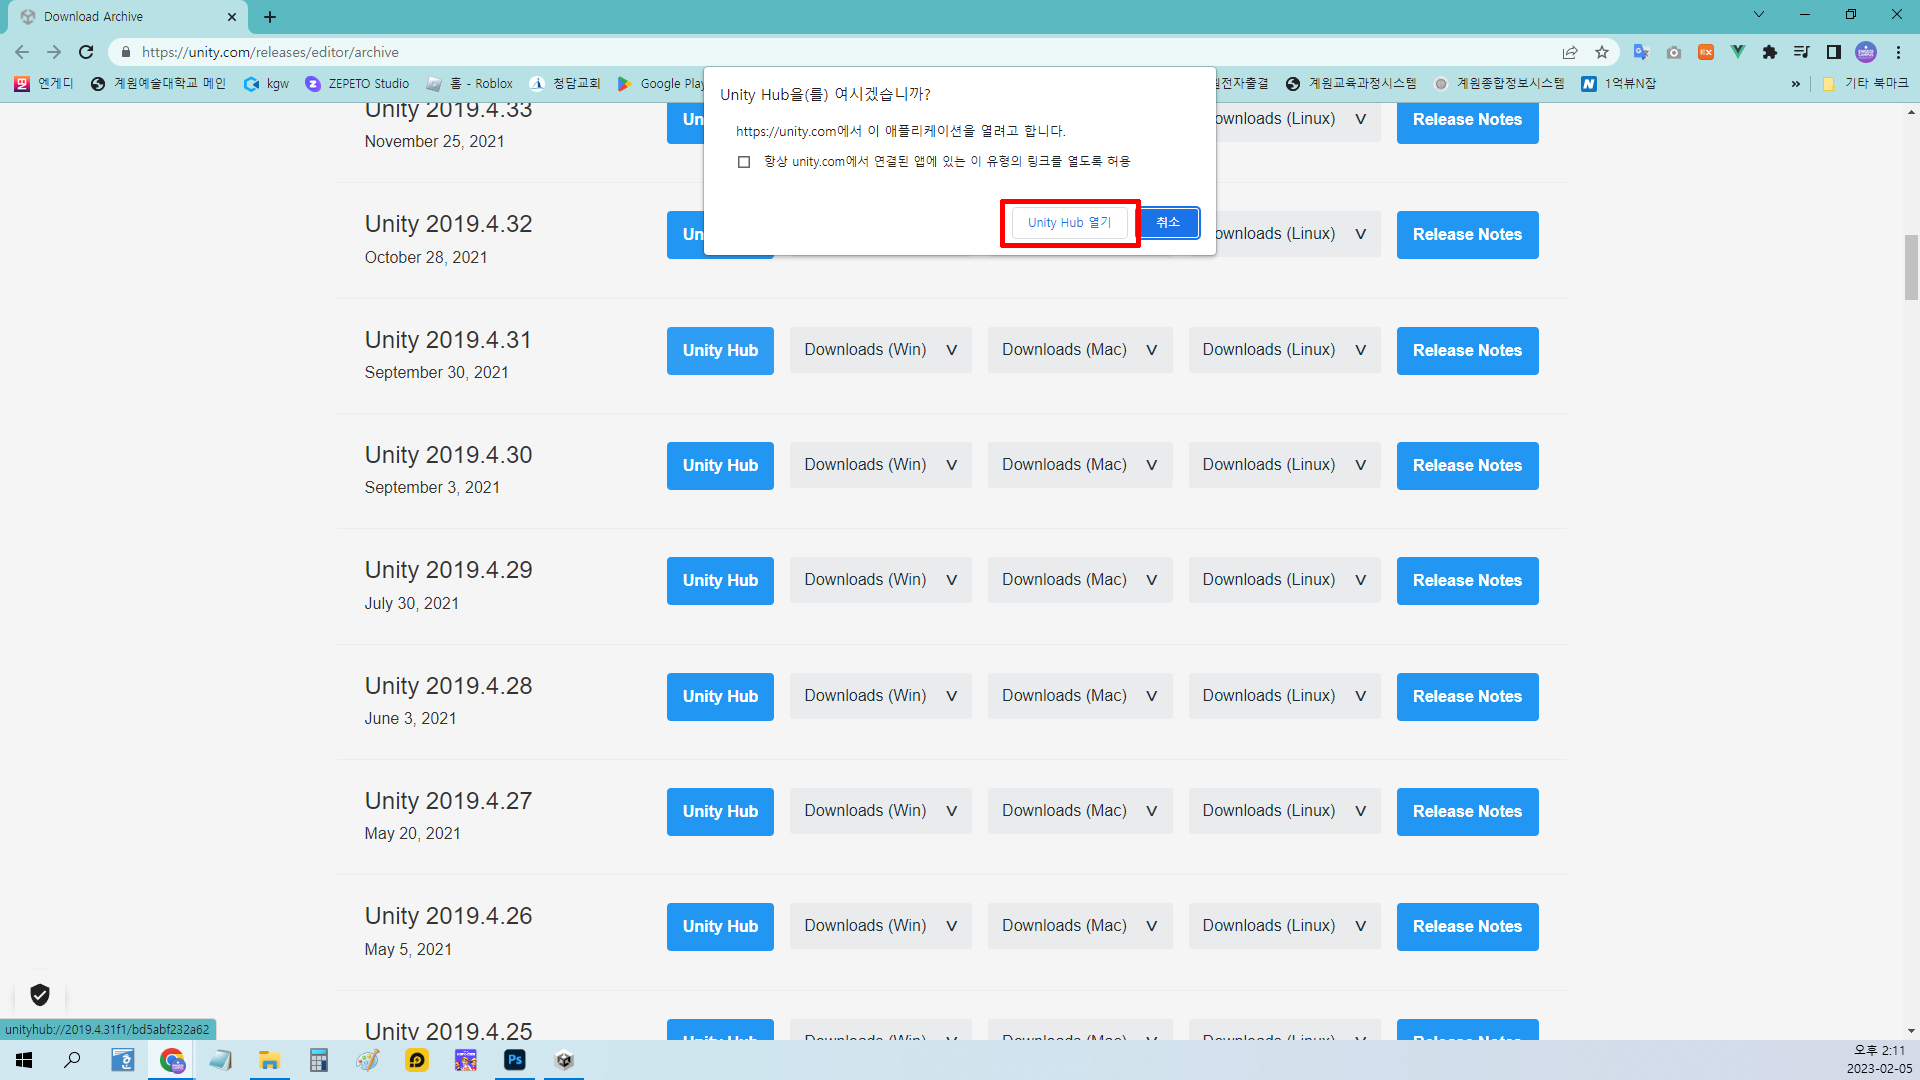Click Unity Hub button for 2019.4.28

tap(720, 696)
